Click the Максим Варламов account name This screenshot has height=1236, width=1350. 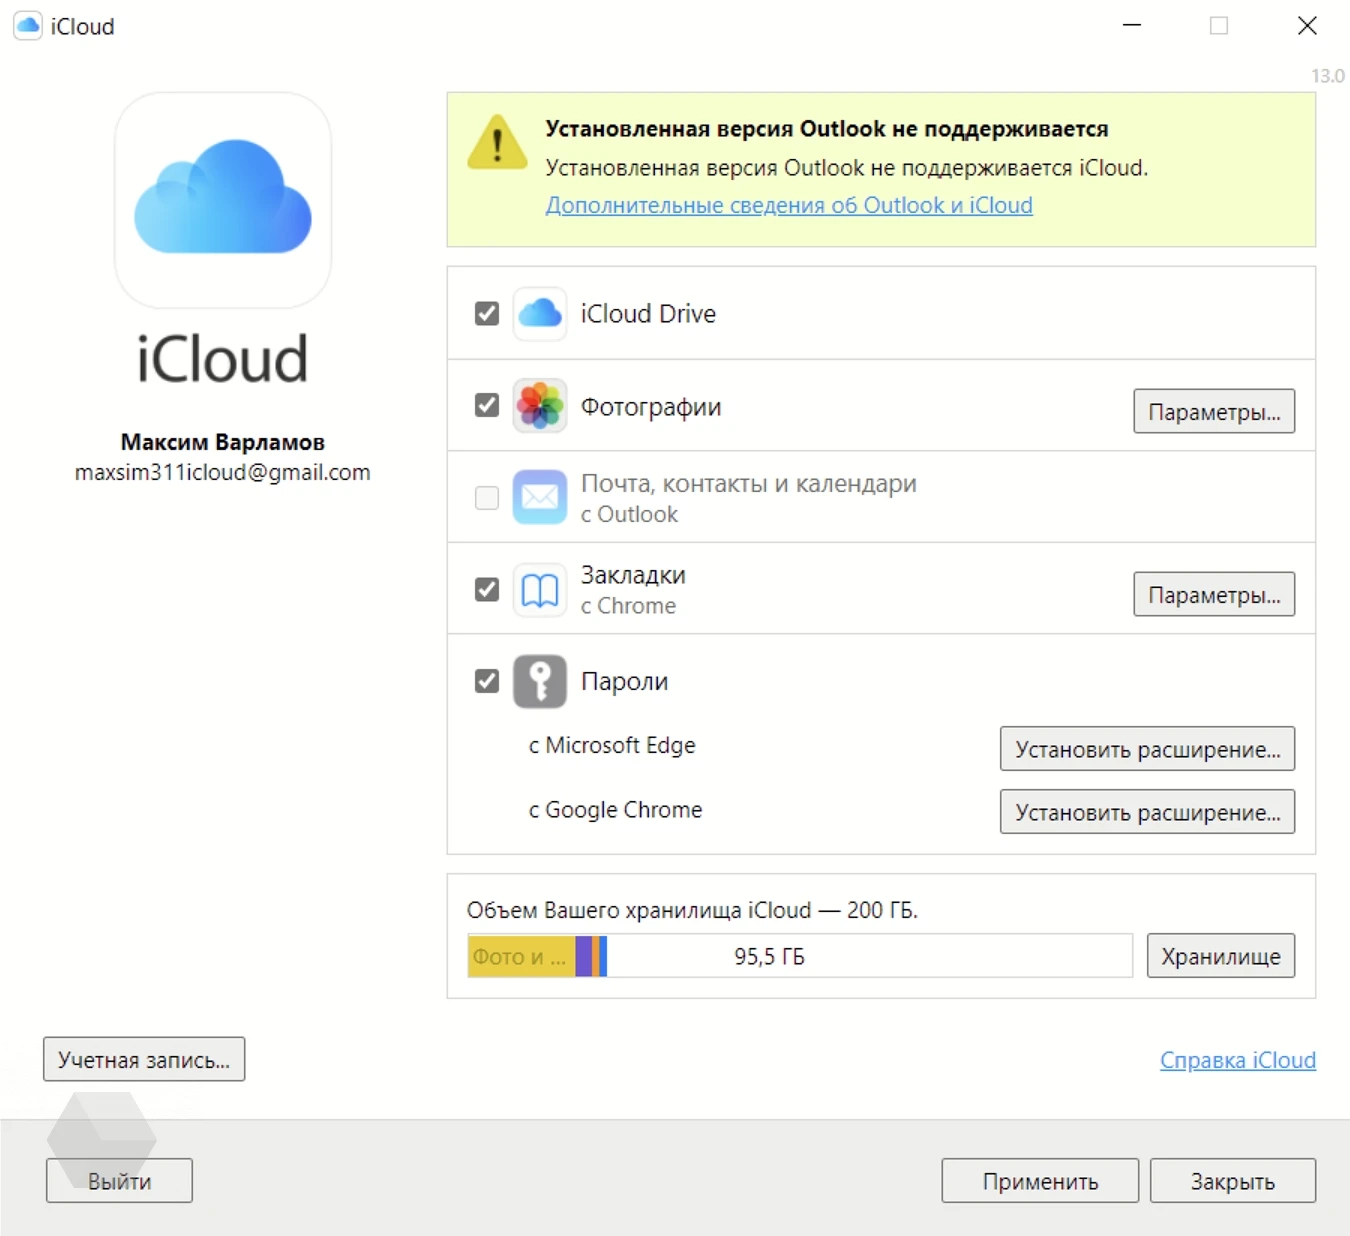coord(223,442)
